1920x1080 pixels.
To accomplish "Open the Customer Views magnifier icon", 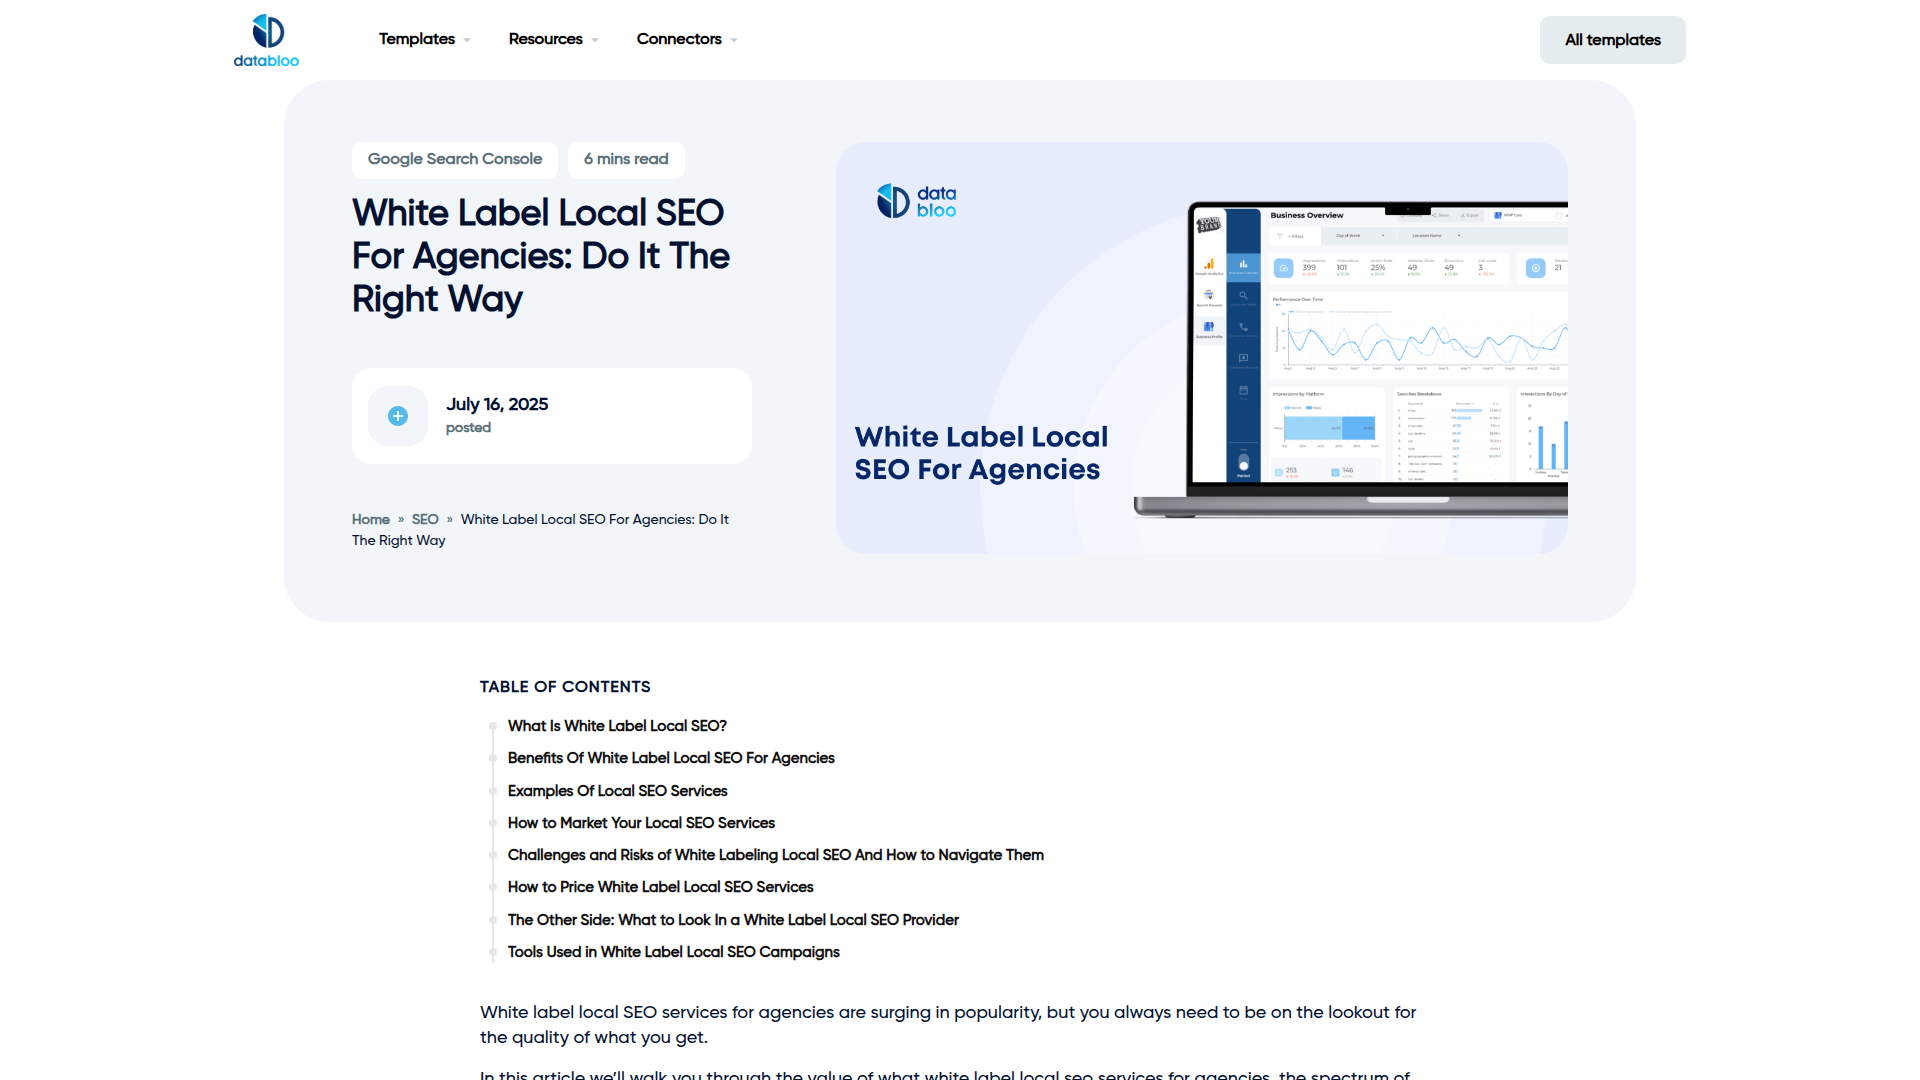I will [1244, 295].
